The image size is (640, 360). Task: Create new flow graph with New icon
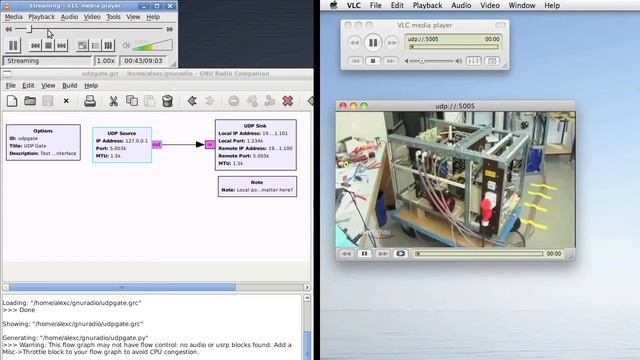tap(12, 101)
